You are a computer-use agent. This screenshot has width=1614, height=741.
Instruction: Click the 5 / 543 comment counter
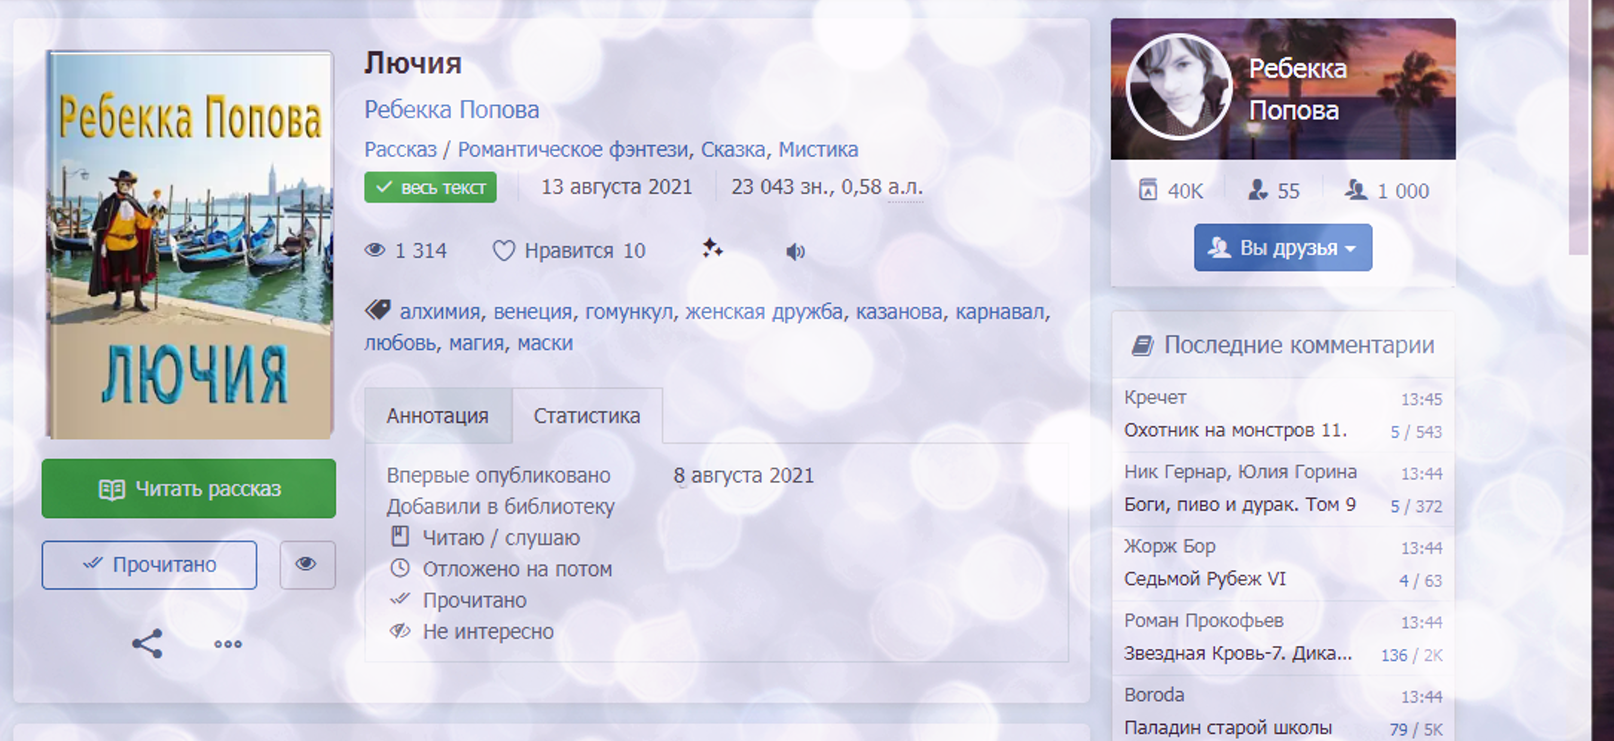pyautogui.click(x=1416, y=432)
